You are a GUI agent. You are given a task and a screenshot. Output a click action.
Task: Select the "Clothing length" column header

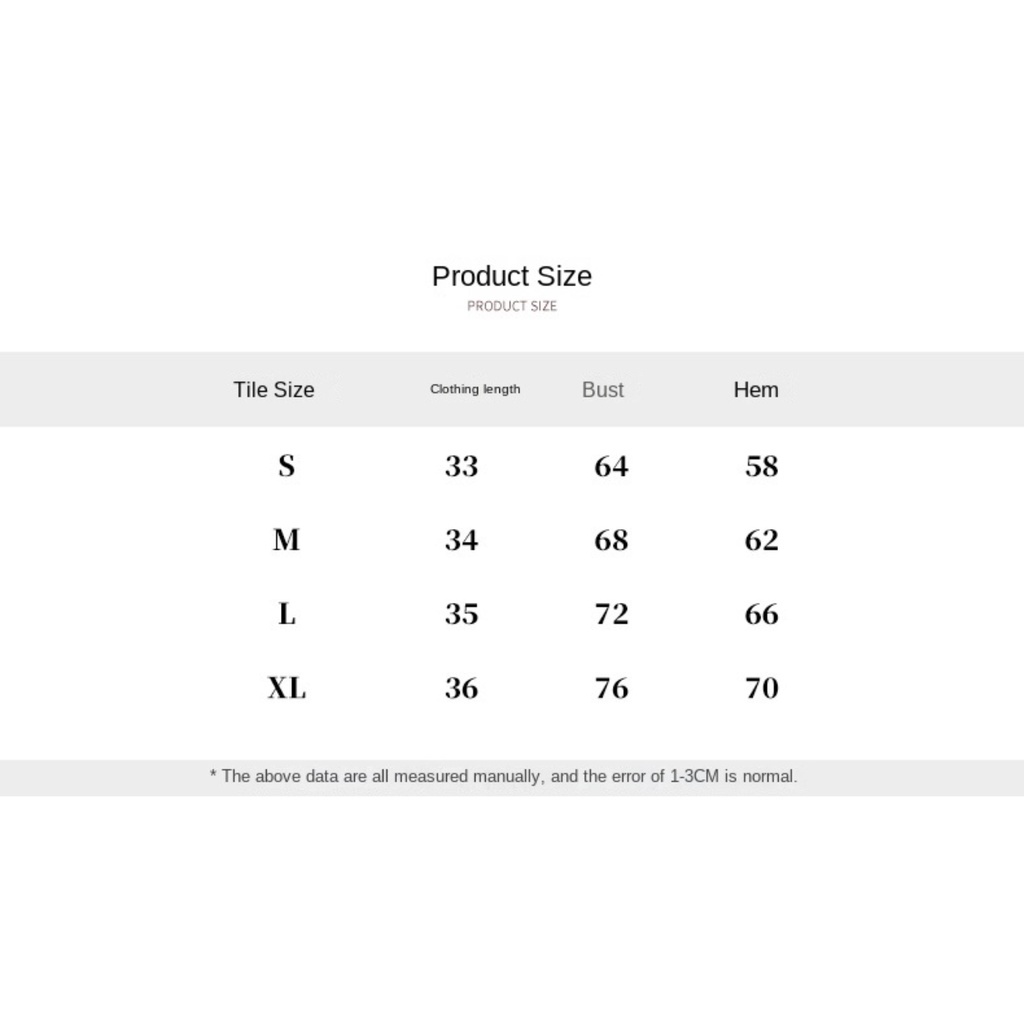pyautogui.click(x=475, y=390)
